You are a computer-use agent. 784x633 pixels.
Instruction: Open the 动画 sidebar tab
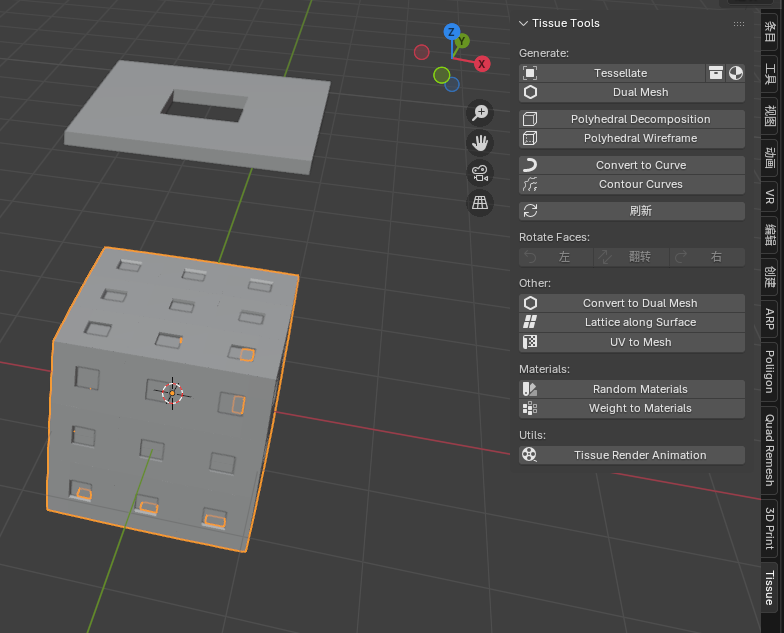[770, 157]
